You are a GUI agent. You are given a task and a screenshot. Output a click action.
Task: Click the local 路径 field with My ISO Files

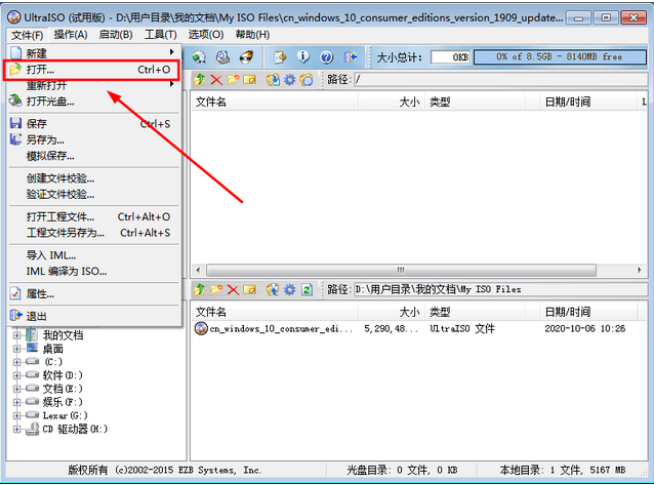(501, 289)
